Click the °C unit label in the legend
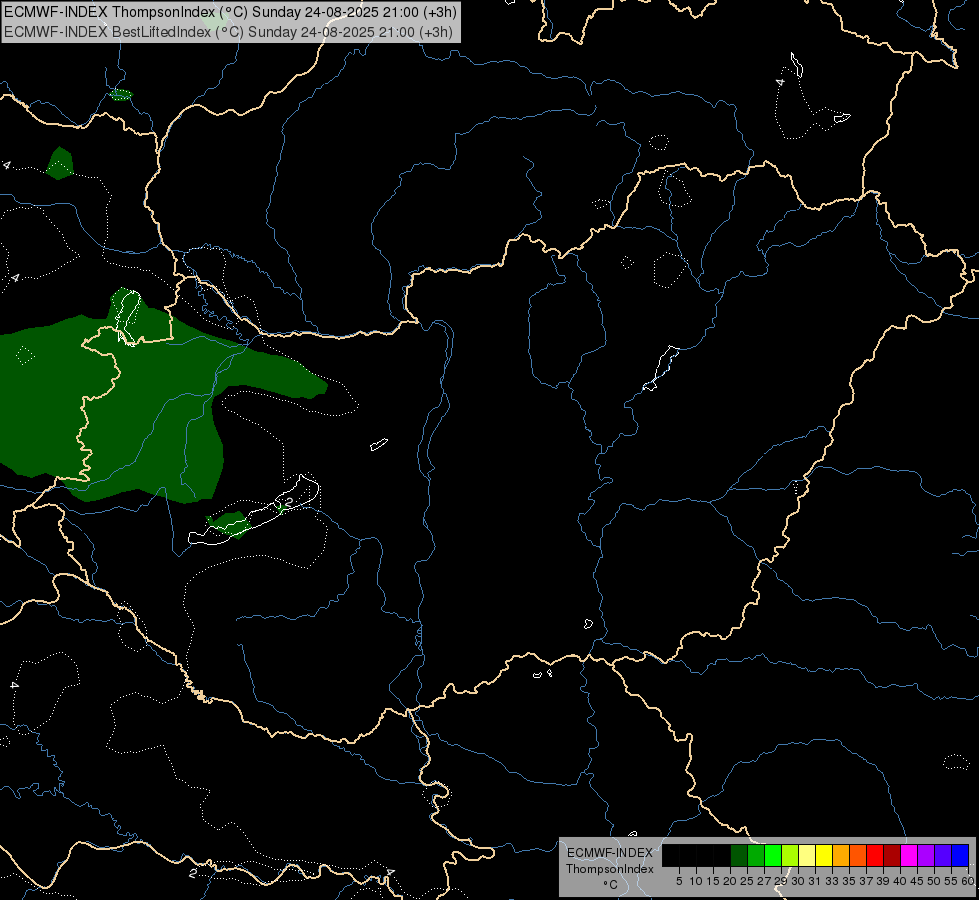979x900 pixels. click(610, 884)
